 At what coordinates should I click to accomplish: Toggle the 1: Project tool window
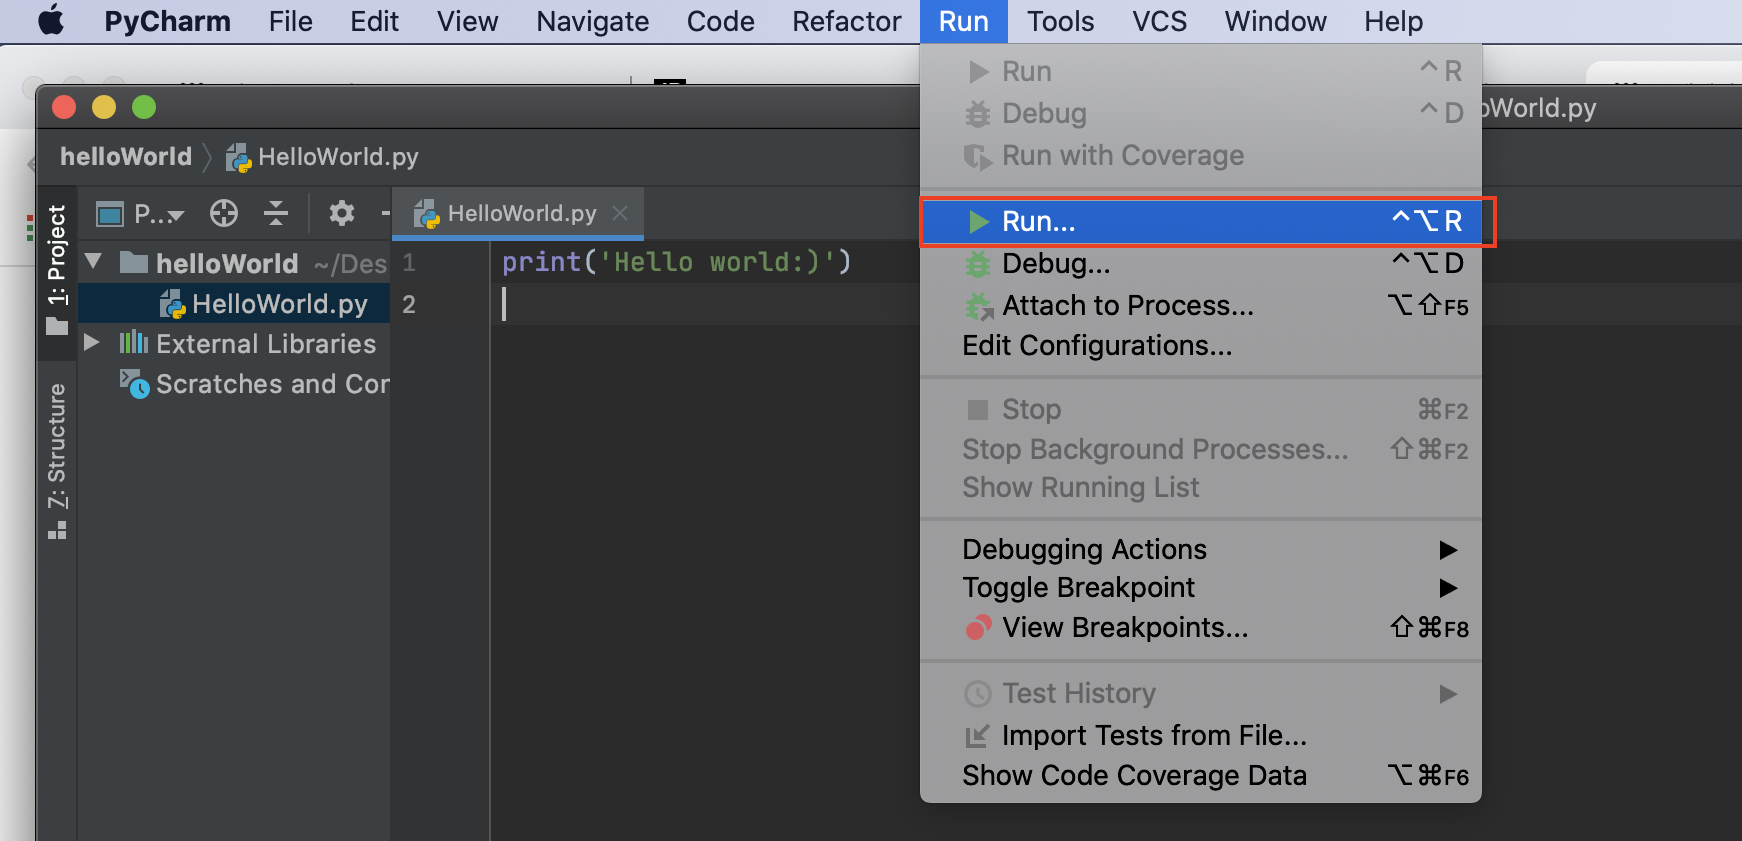click(57, 270)
